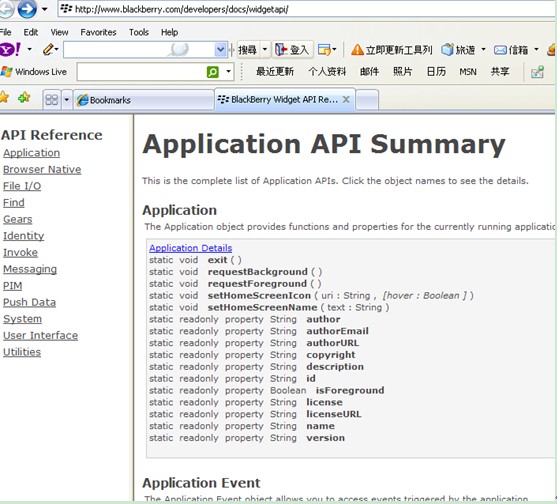Open the System sidebar link

click(22, 319)
